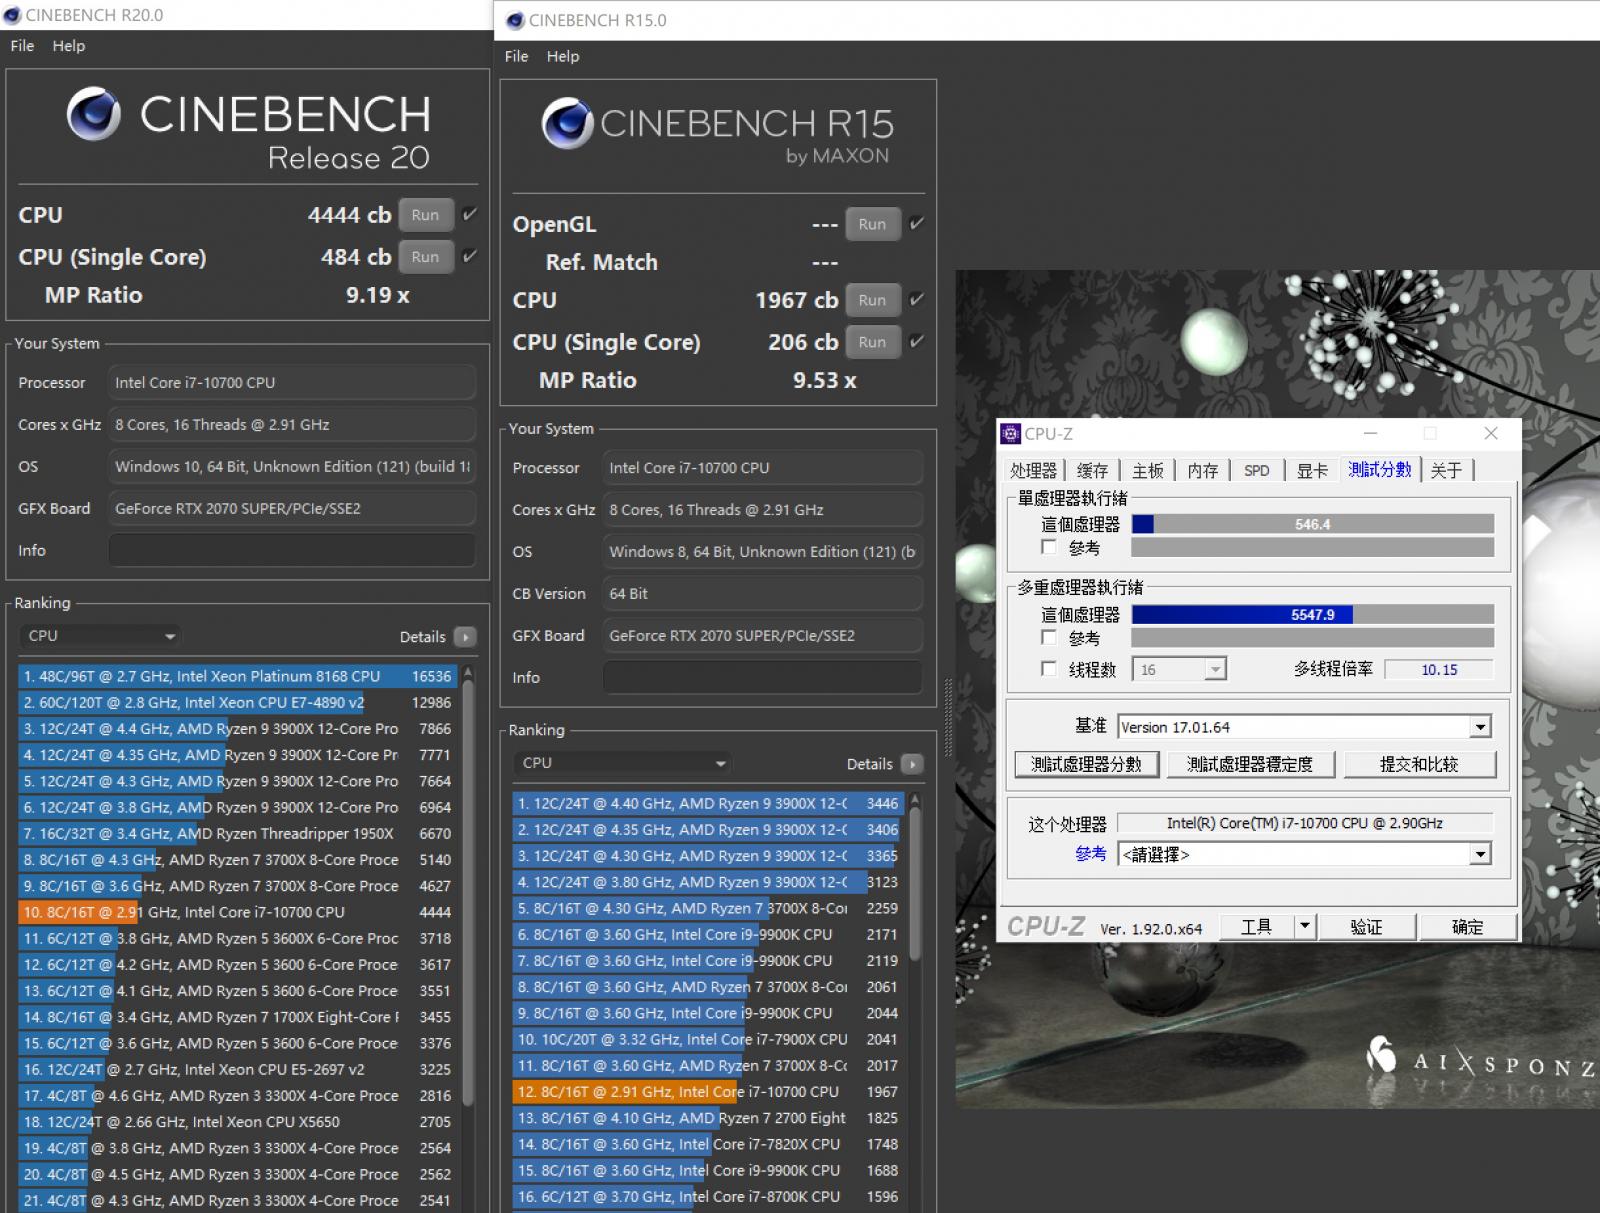Open the R20 Ranking CPU dropdown
Viewport: 1600px width, 1213px height.
[100, 636]
